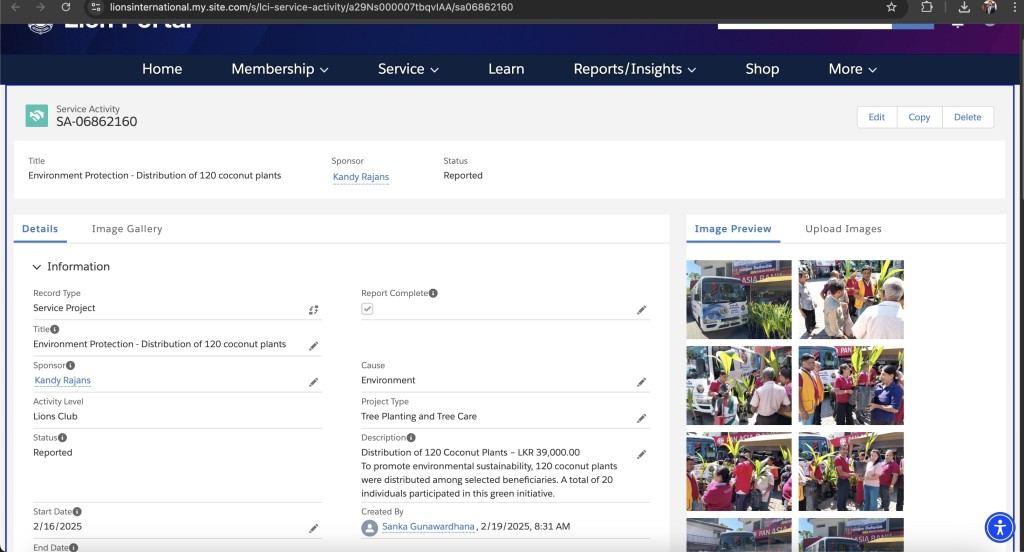Switch to Image Gallery tab
The height and width of the screenshot is (552, 1024).
127,229
